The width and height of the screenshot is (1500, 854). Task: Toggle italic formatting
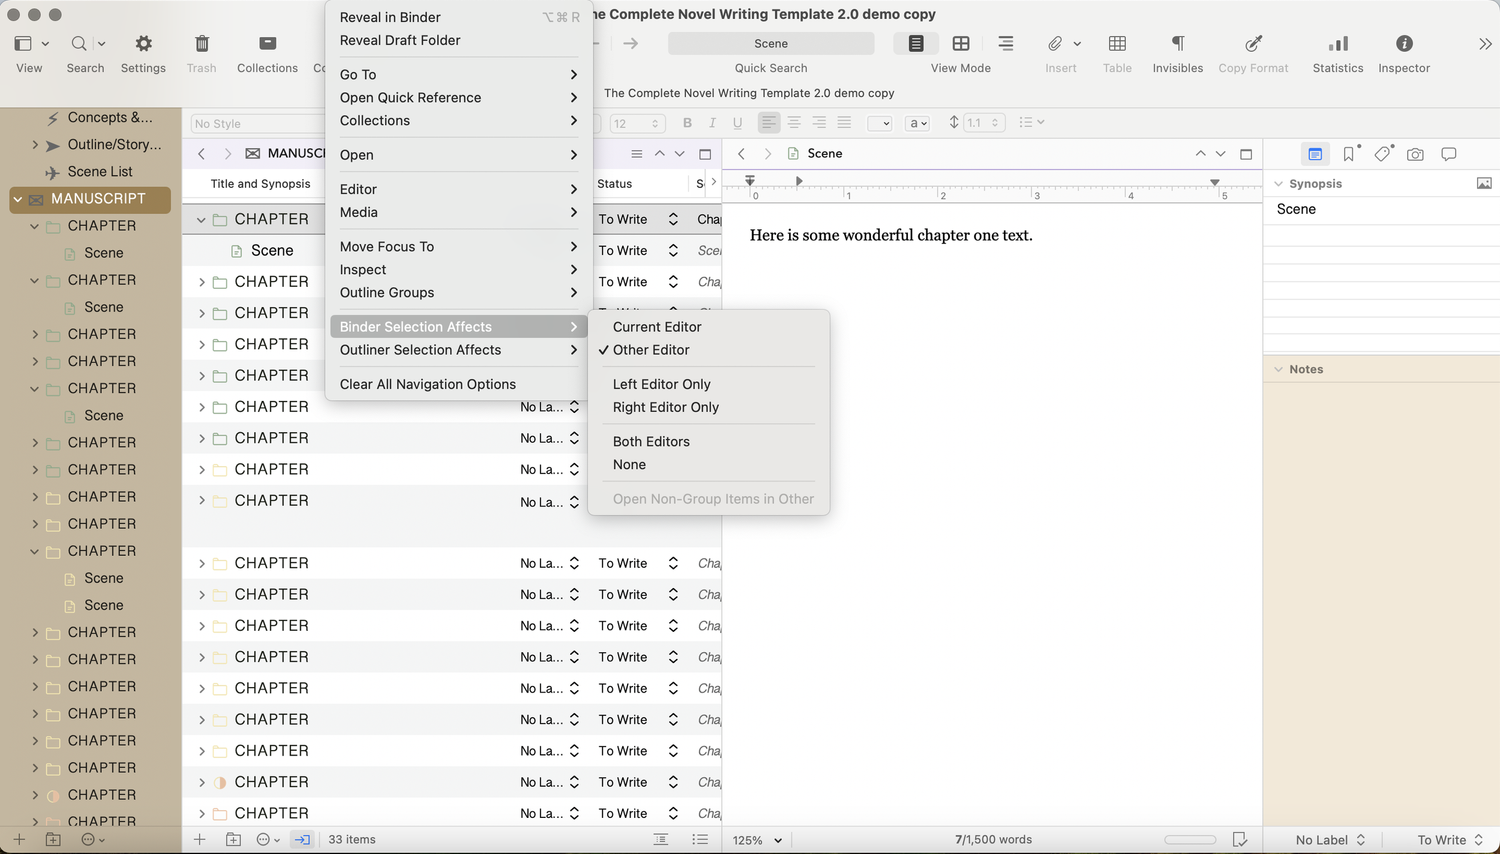(x=712, y=122)
